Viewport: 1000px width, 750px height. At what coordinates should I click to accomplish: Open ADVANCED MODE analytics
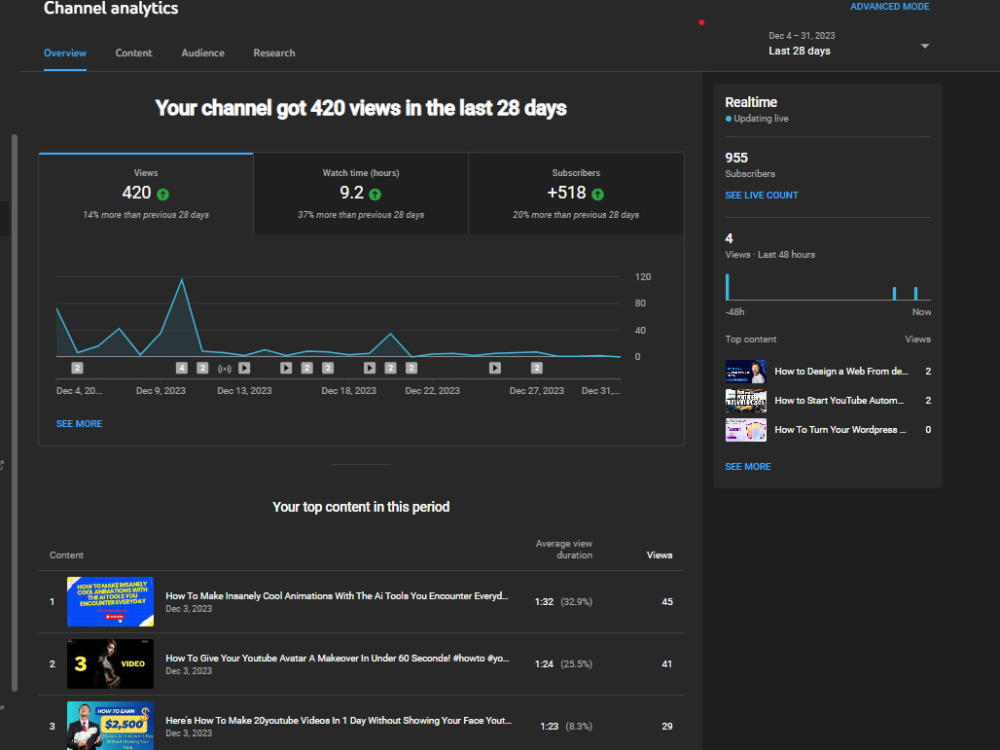pos(889,6)
